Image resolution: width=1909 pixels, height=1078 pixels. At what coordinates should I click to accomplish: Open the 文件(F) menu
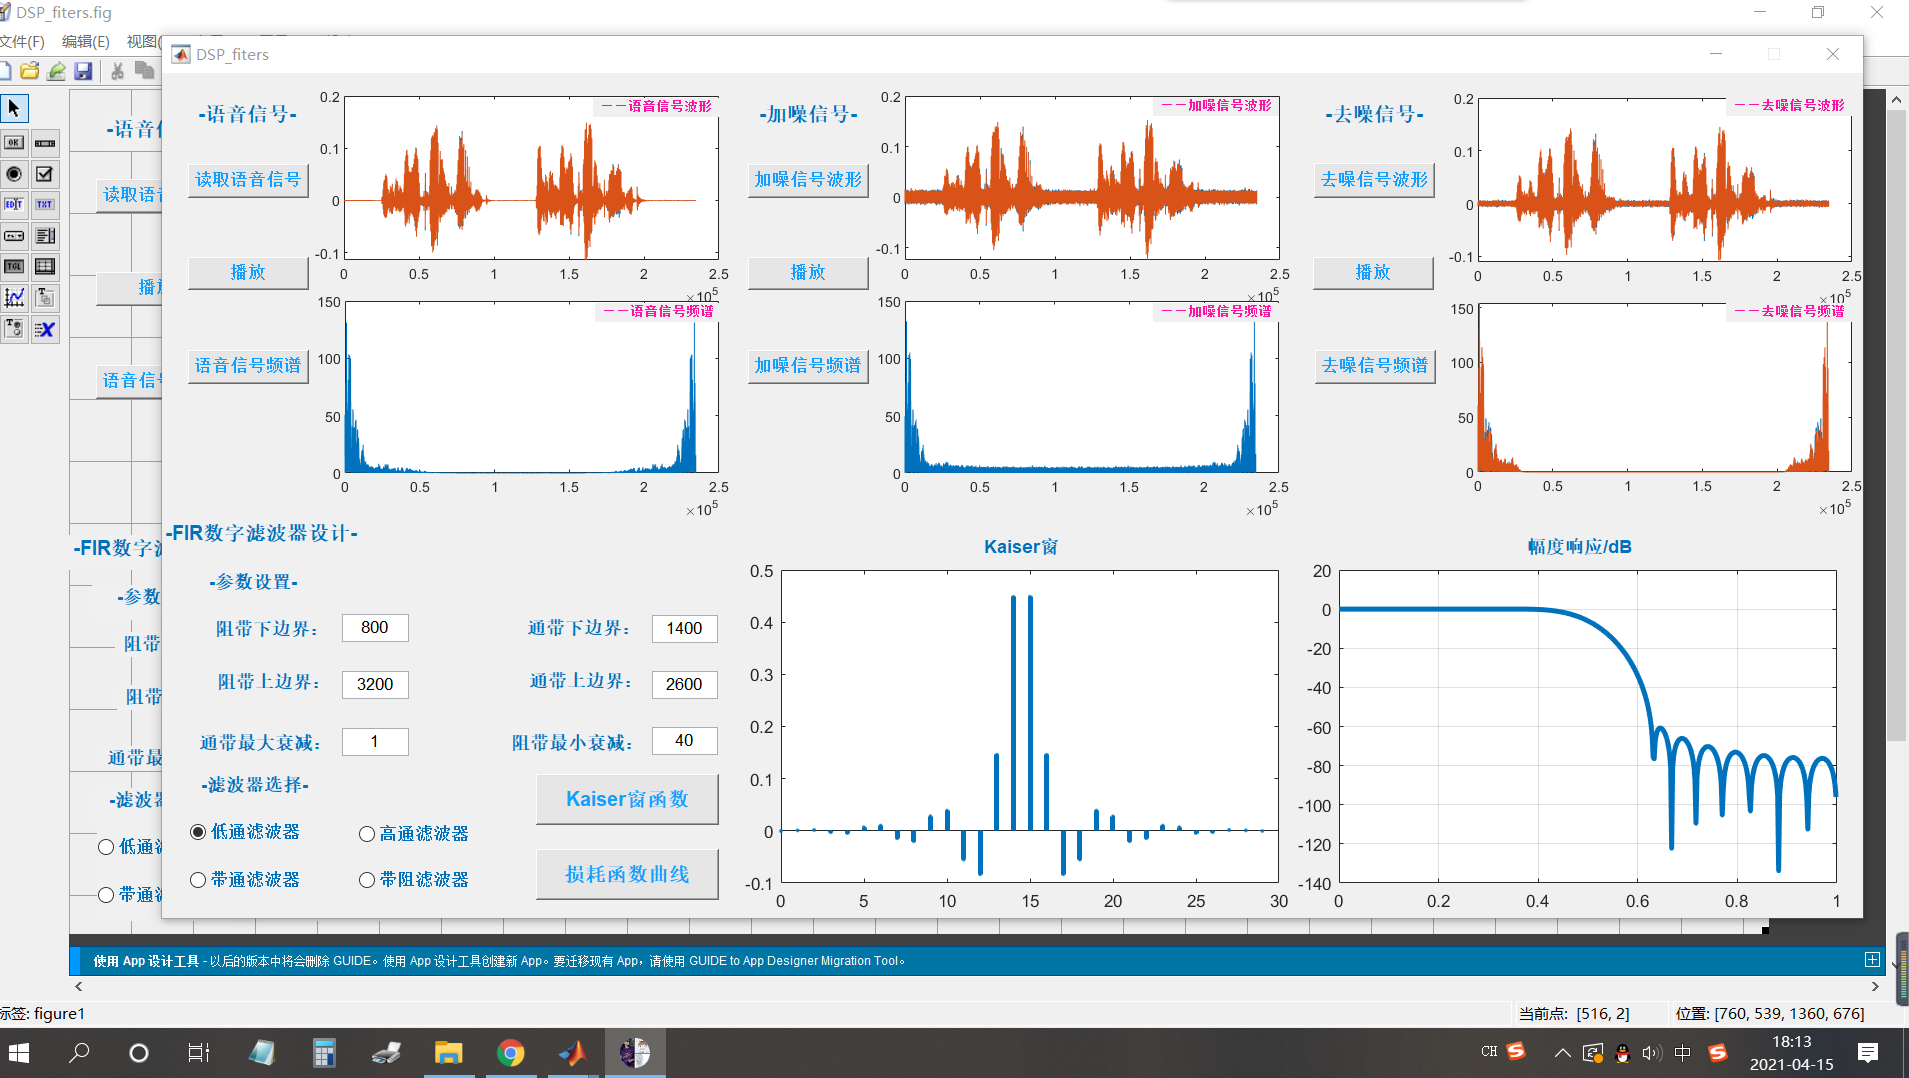tap(22, 41)
